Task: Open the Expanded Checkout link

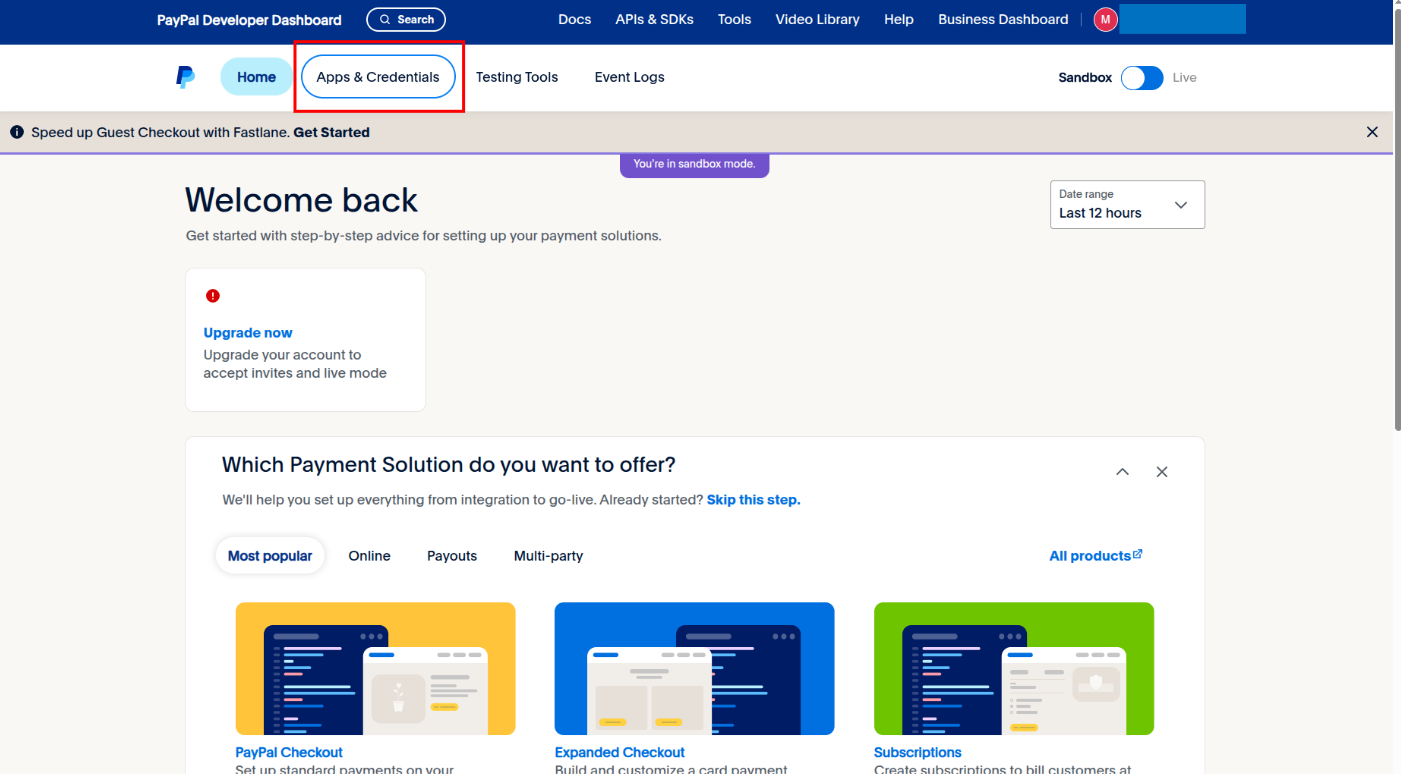Action: click(620, 752)
